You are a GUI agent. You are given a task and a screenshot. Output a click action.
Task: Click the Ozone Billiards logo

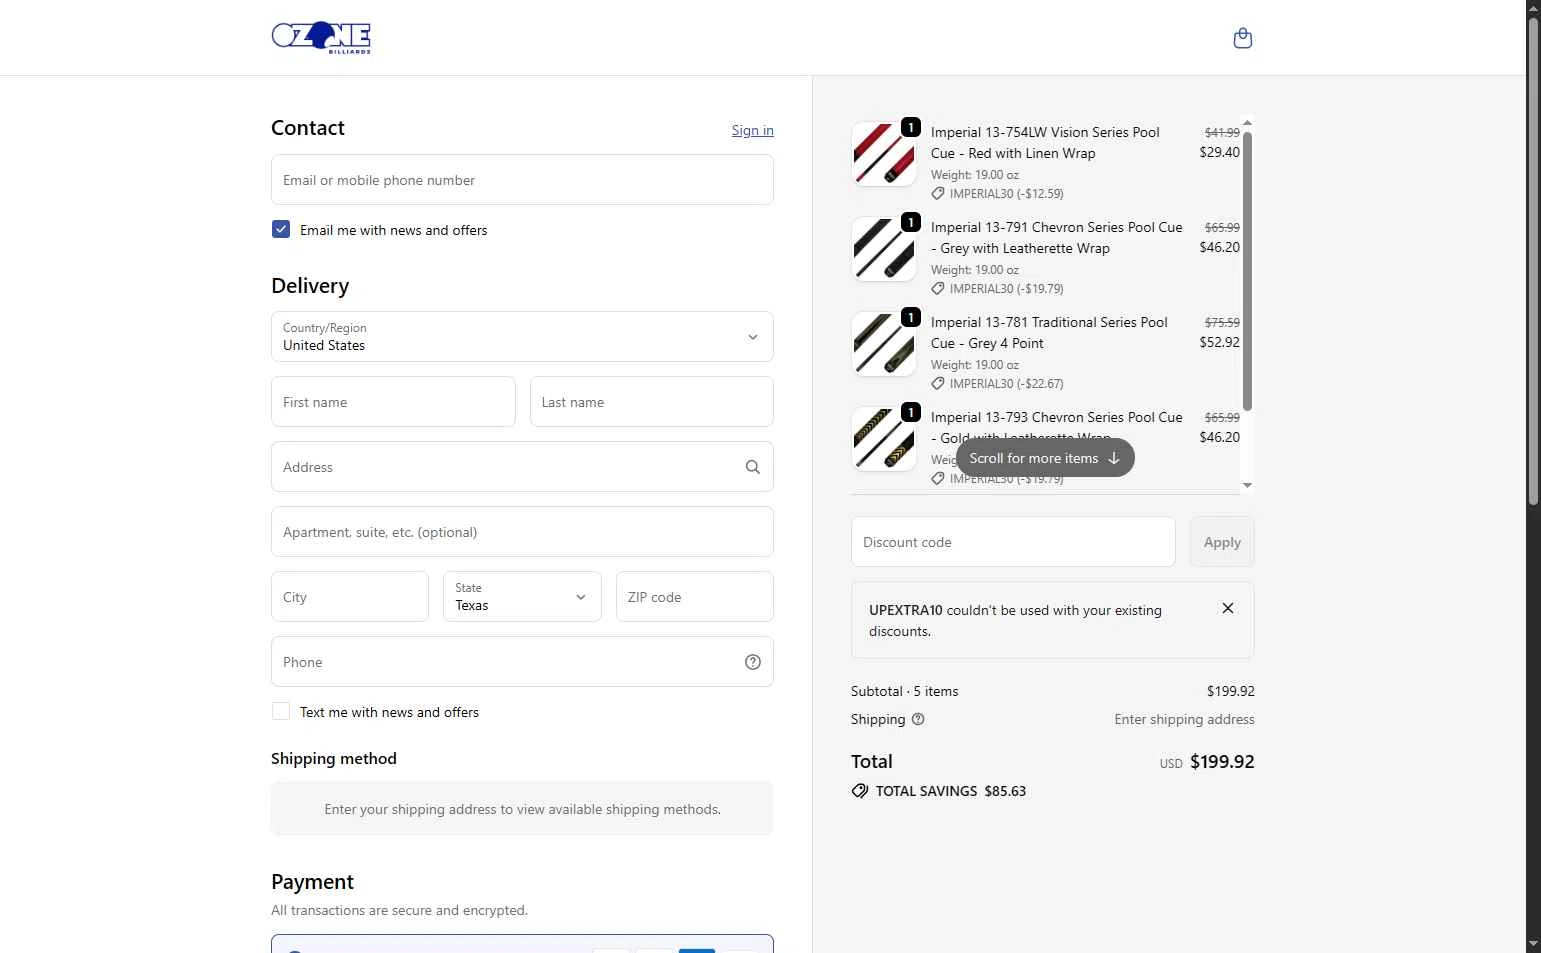(x=321, y=38)
